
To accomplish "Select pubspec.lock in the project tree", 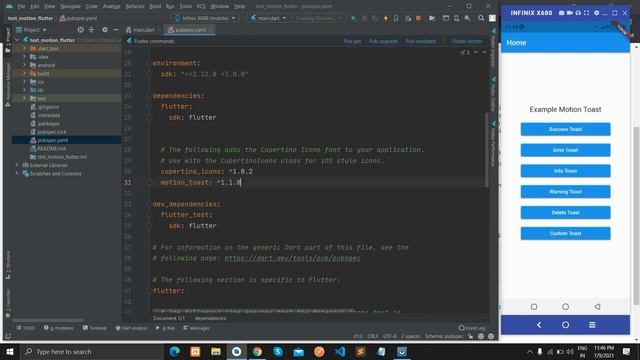I will (x=52, y=132).
